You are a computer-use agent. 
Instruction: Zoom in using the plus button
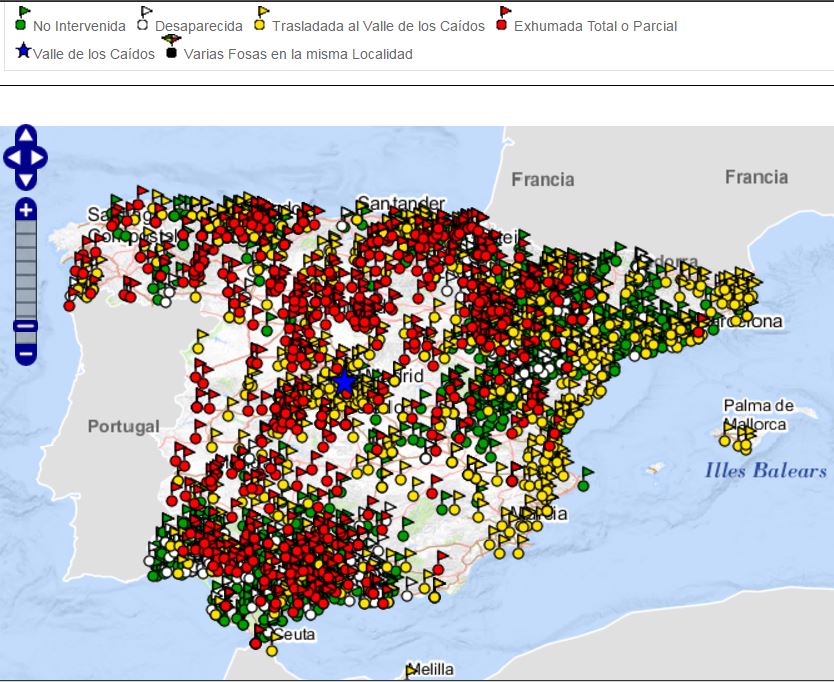pos(26,210)
